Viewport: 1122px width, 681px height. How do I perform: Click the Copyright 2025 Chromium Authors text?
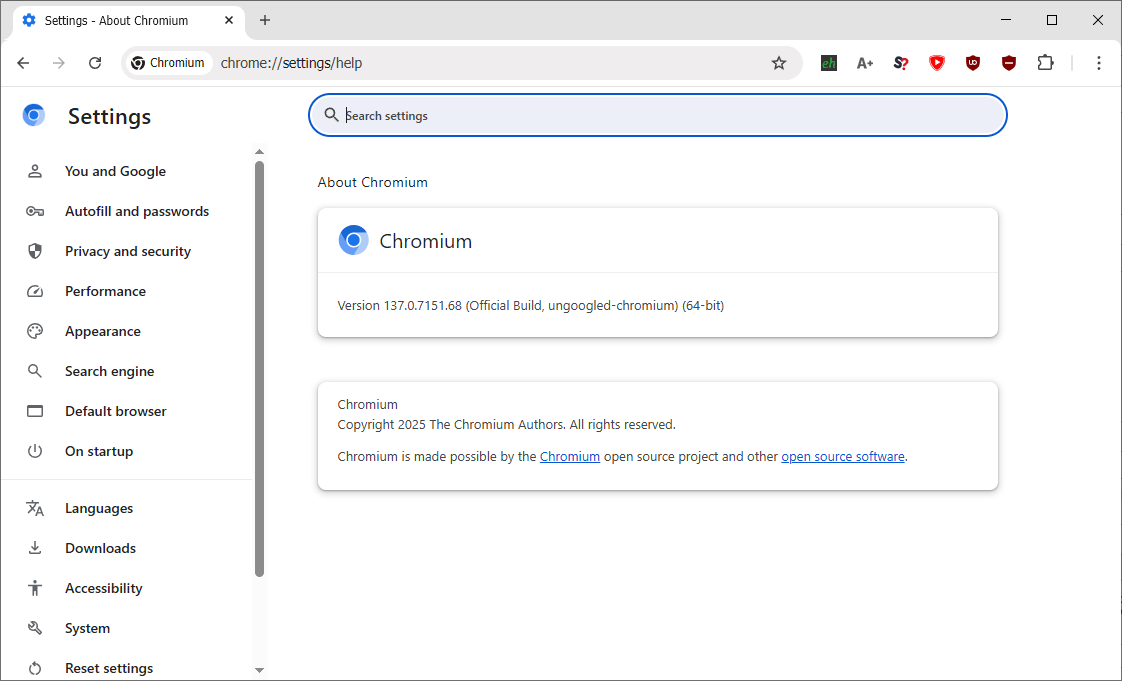coord(507,425)
